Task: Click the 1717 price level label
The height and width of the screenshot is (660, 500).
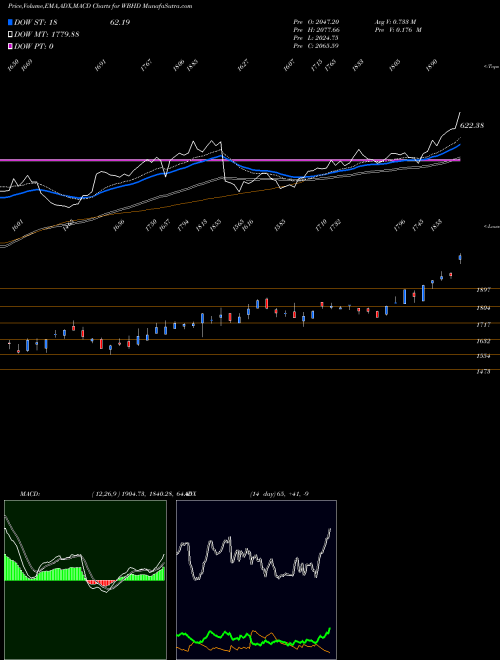Action: coord(483,325)
